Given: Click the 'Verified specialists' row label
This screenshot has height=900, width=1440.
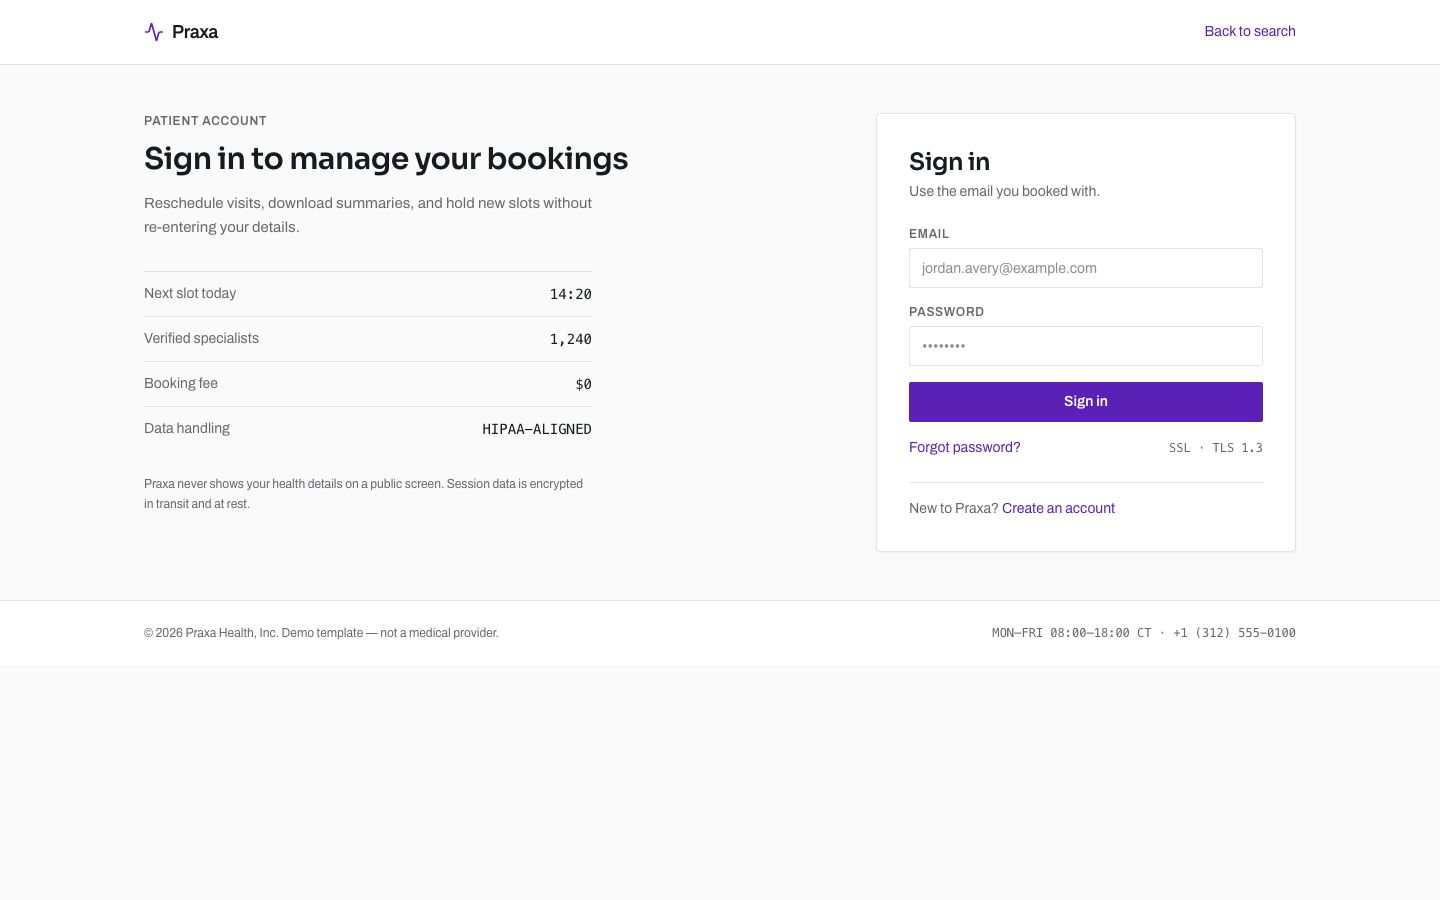Looking at the screenshot, I should pyautogui.click(x=201, y=338).
